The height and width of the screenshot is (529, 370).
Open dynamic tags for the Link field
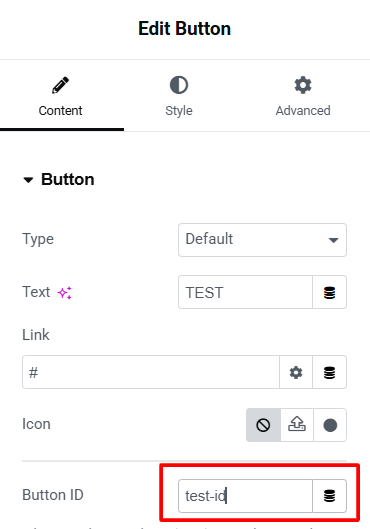tap(330, 372)
